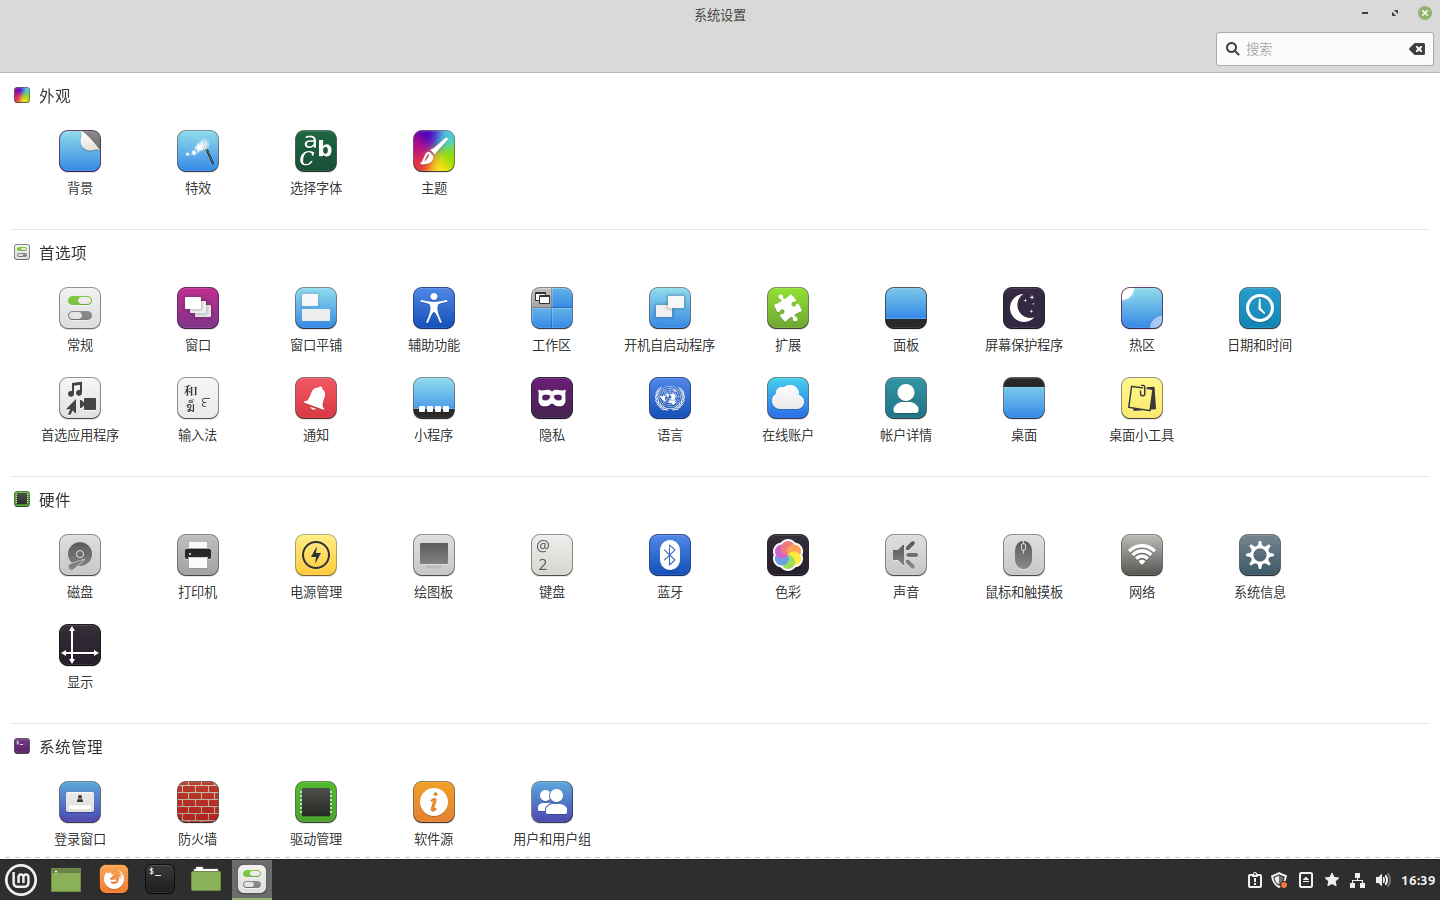The width and height of the screenshot is (1440, 900).
Task: Open 系统信息 system info
Action: click(1260, 567)
